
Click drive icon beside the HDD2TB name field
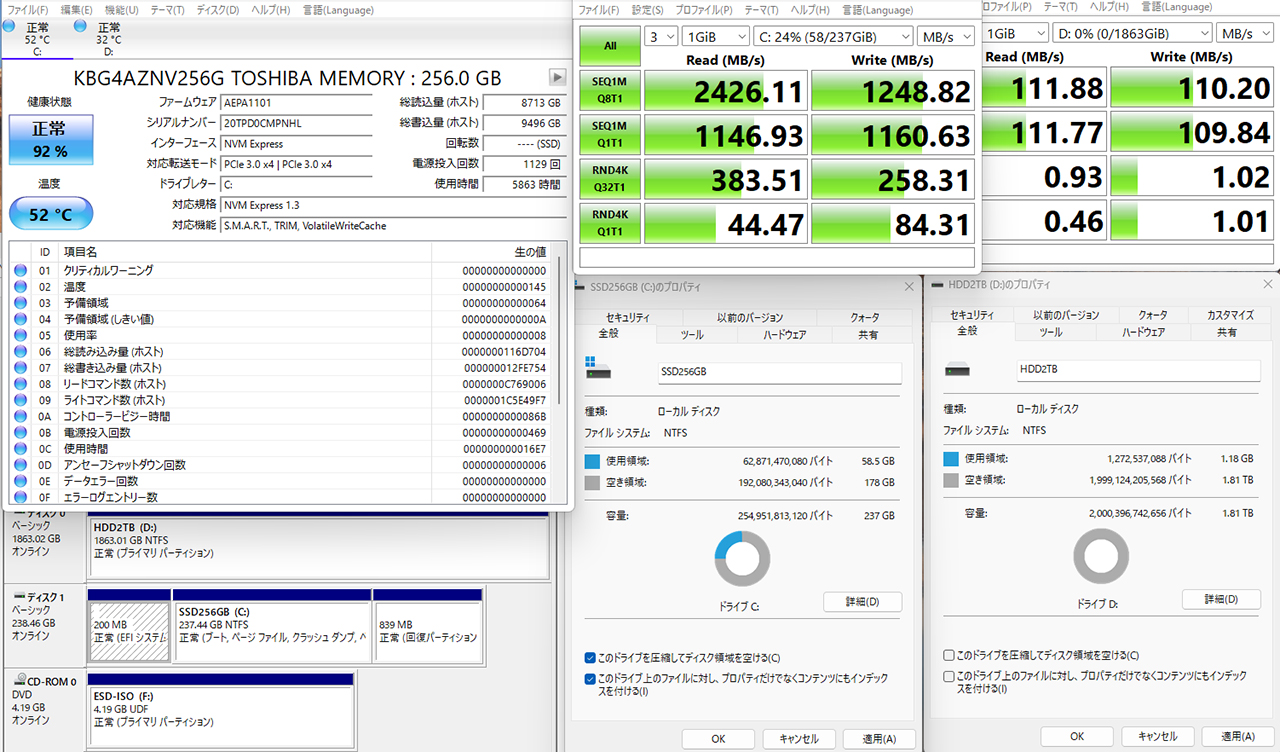click(959, 371)
